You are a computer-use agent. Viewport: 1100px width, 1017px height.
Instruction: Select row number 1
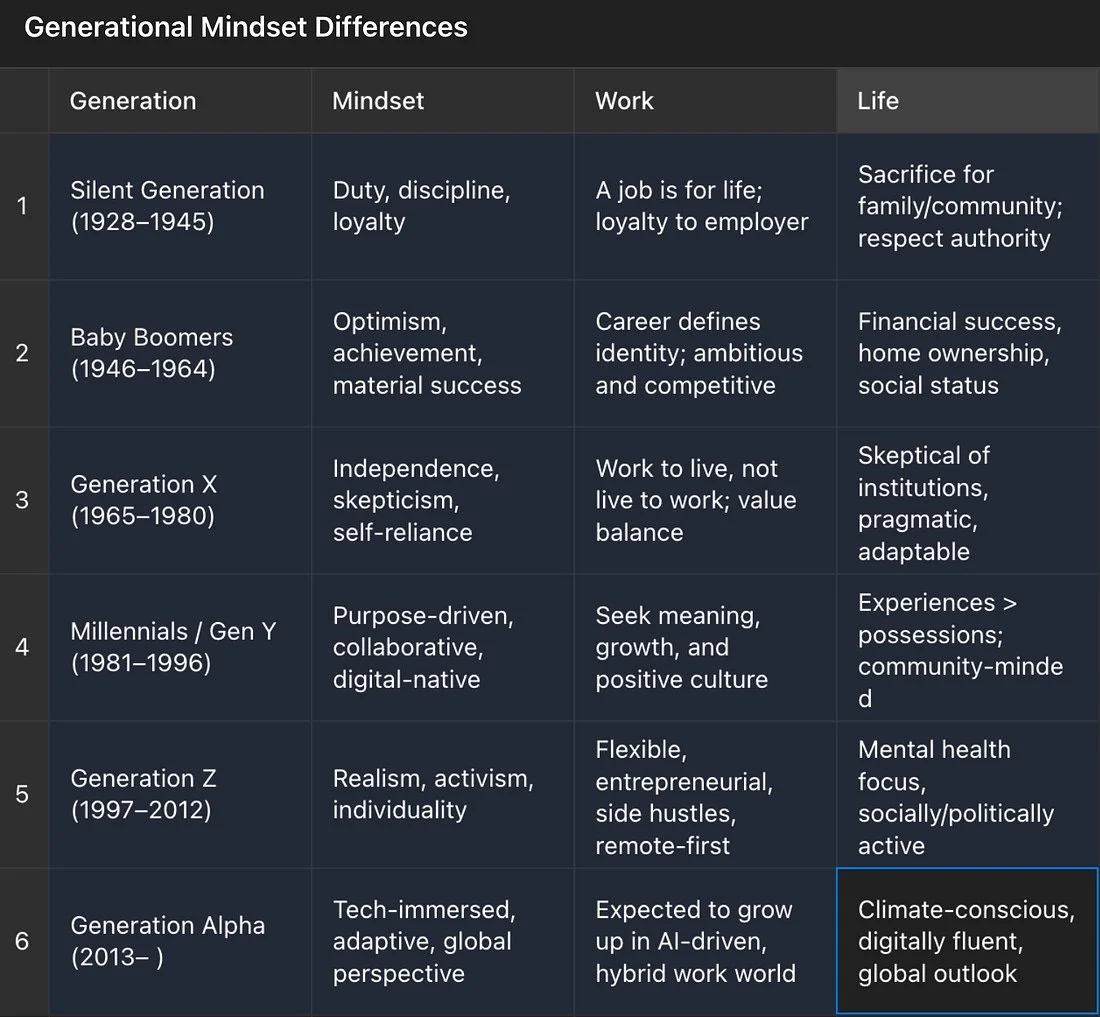tap(23, 206)
